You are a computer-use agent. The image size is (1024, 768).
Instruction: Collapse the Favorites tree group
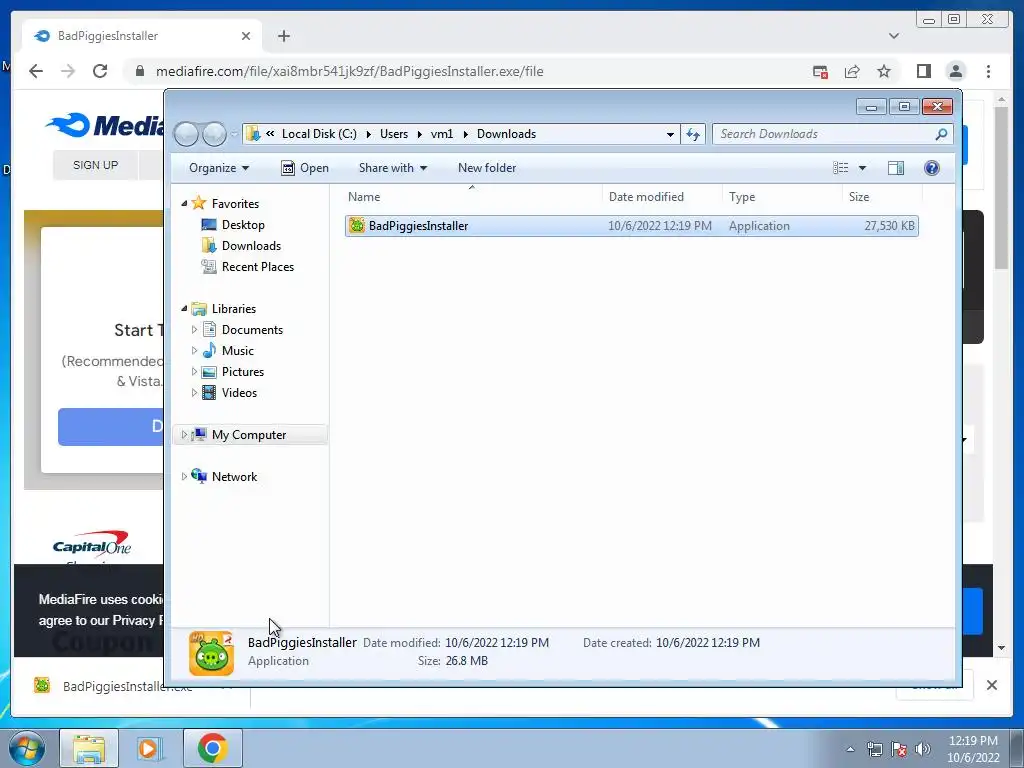184,203
